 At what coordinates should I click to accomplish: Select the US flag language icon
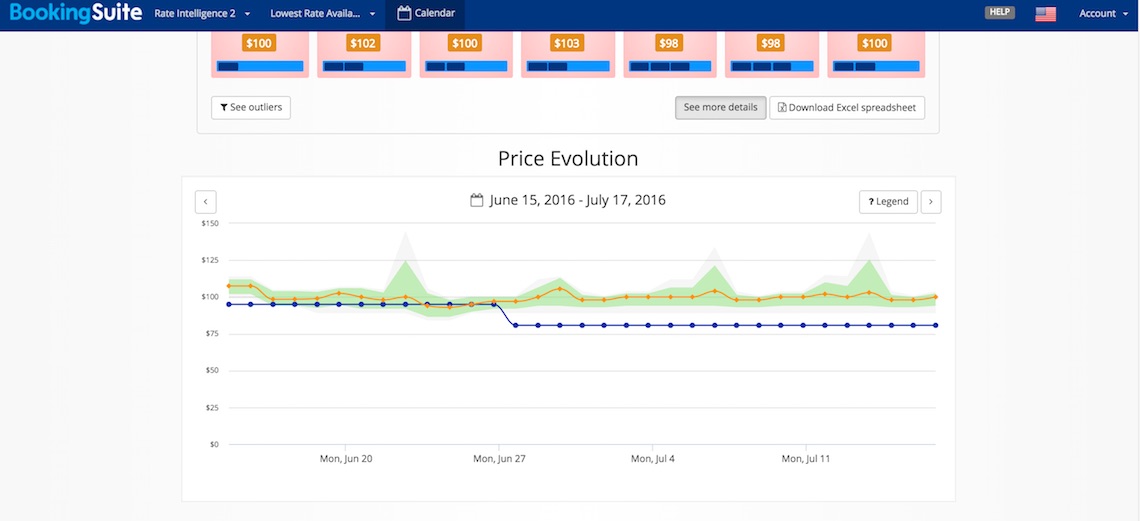pos(1045,14)
